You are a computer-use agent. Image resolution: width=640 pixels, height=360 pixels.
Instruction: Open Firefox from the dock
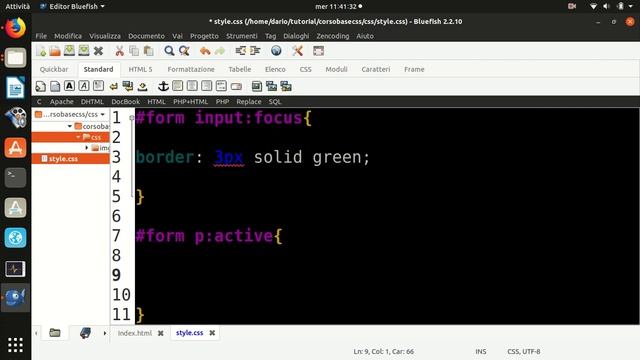pyautogui.click(x=16, y=28)
